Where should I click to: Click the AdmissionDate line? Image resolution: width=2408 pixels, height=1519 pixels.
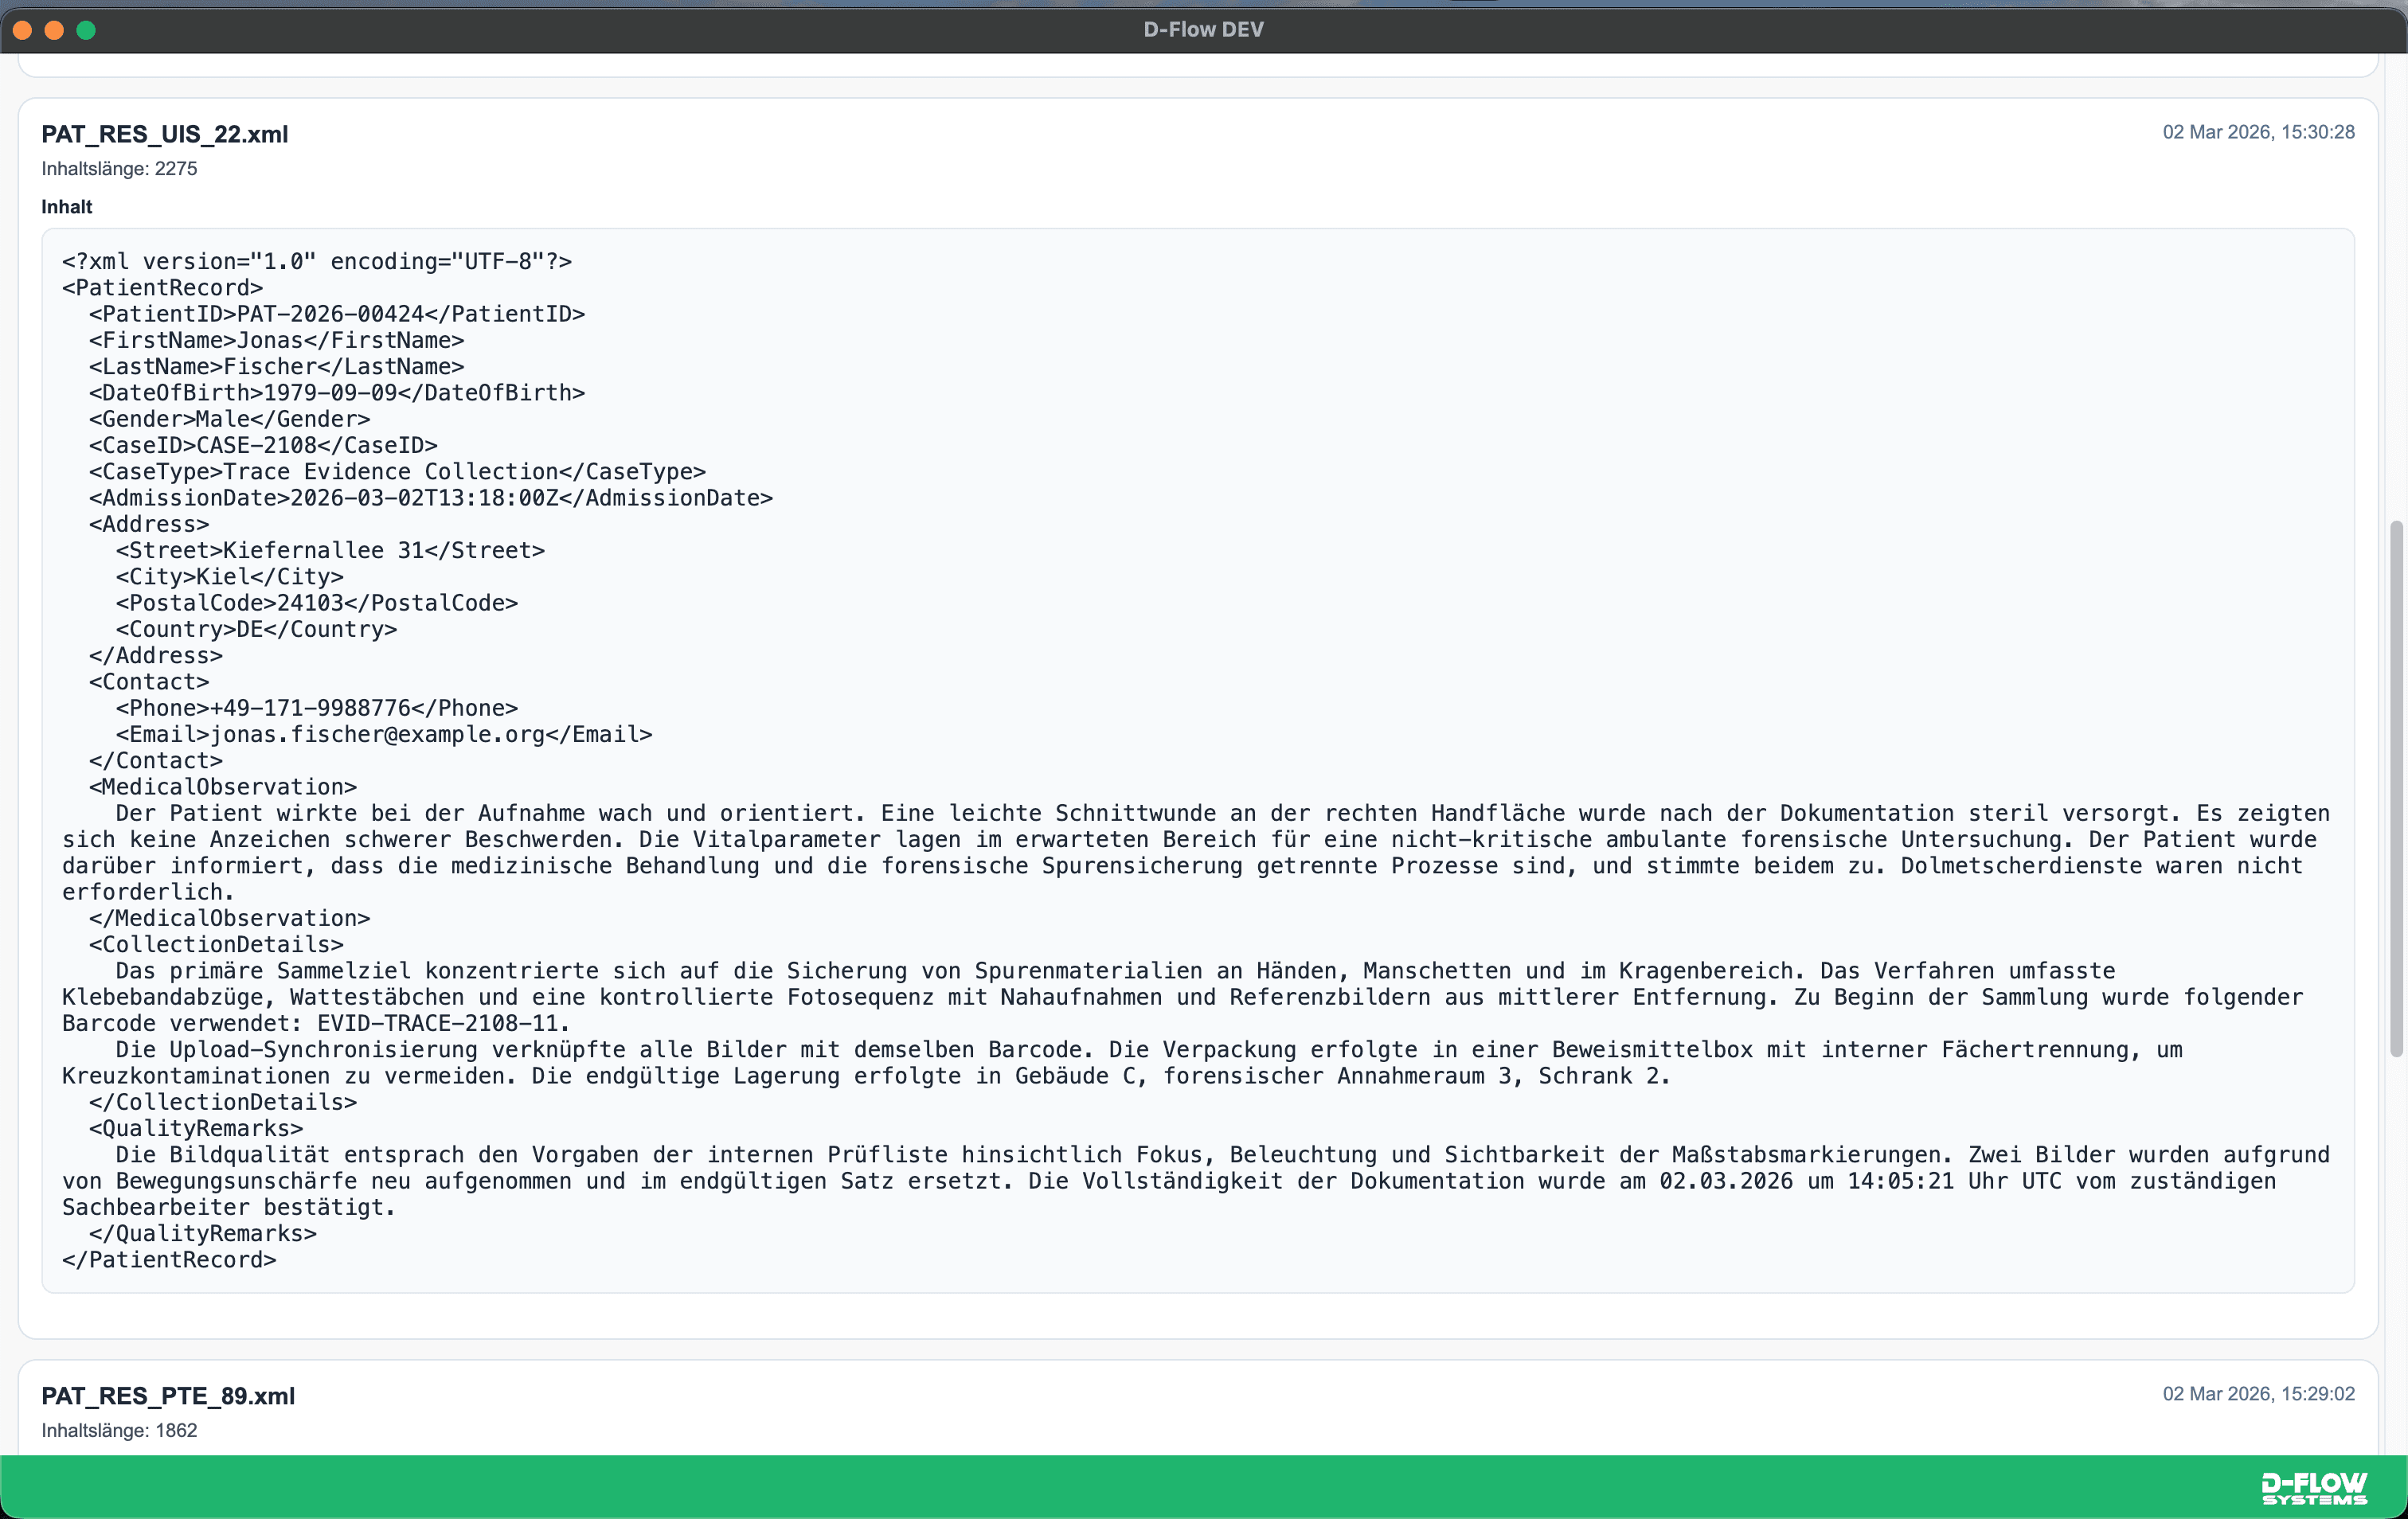click(x=431, y=498)
